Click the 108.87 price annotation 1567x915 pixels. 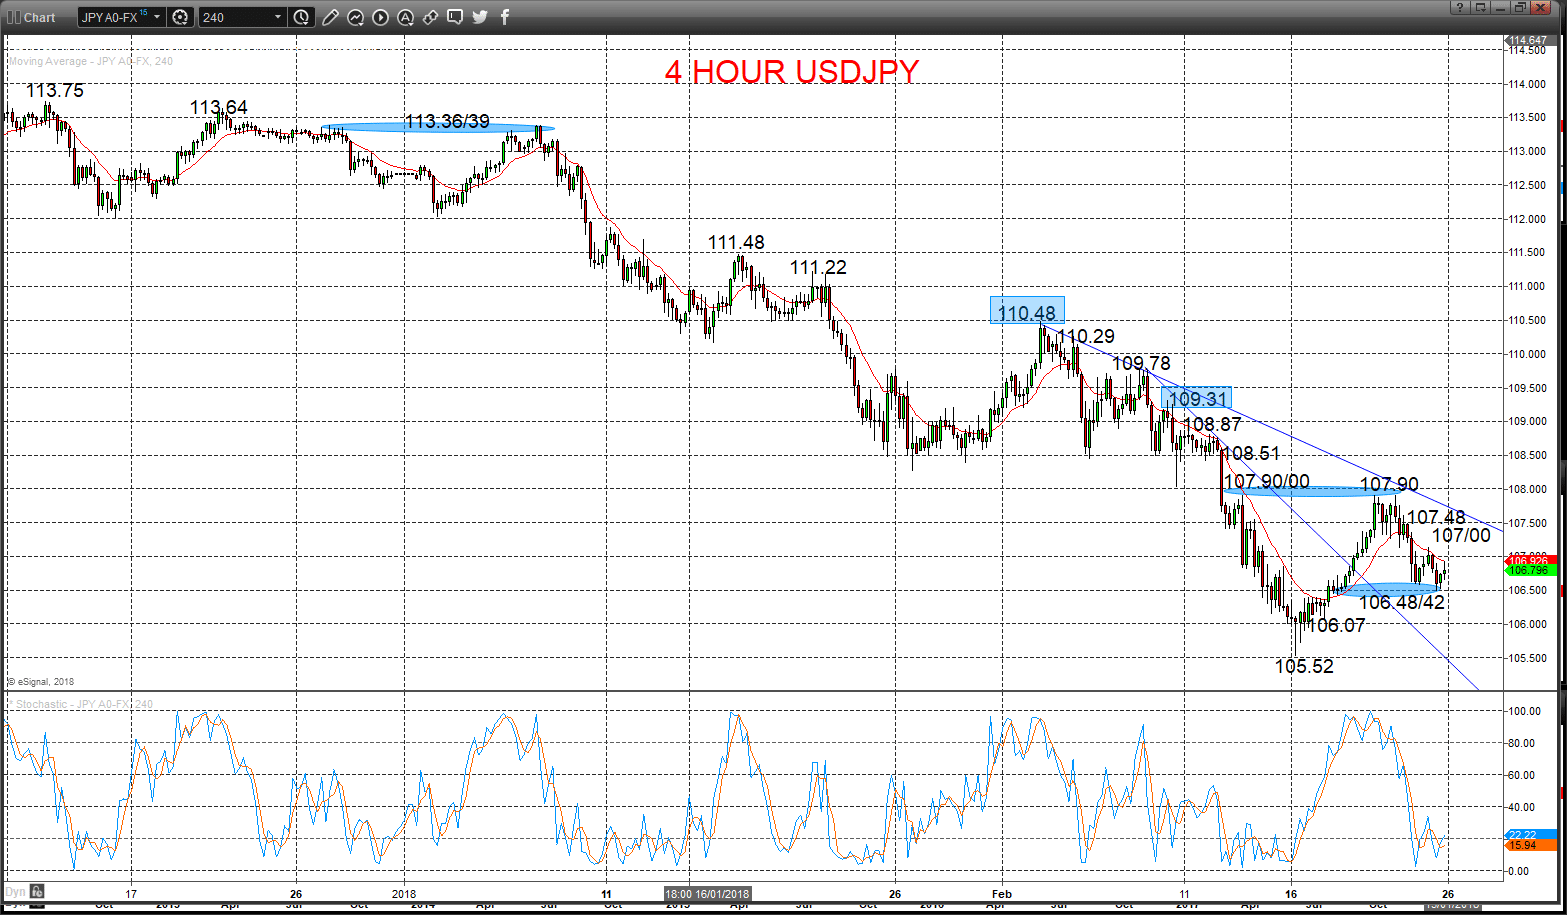pyautogui.click(x=1212, y=424)
